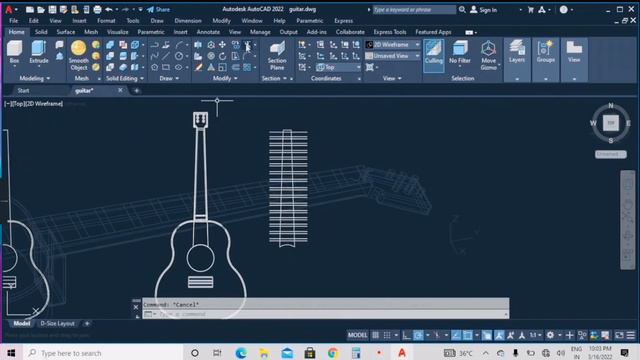Viewport: 640px width, 360px height.
Task: Click the Share button
Action: coord(158,9)
